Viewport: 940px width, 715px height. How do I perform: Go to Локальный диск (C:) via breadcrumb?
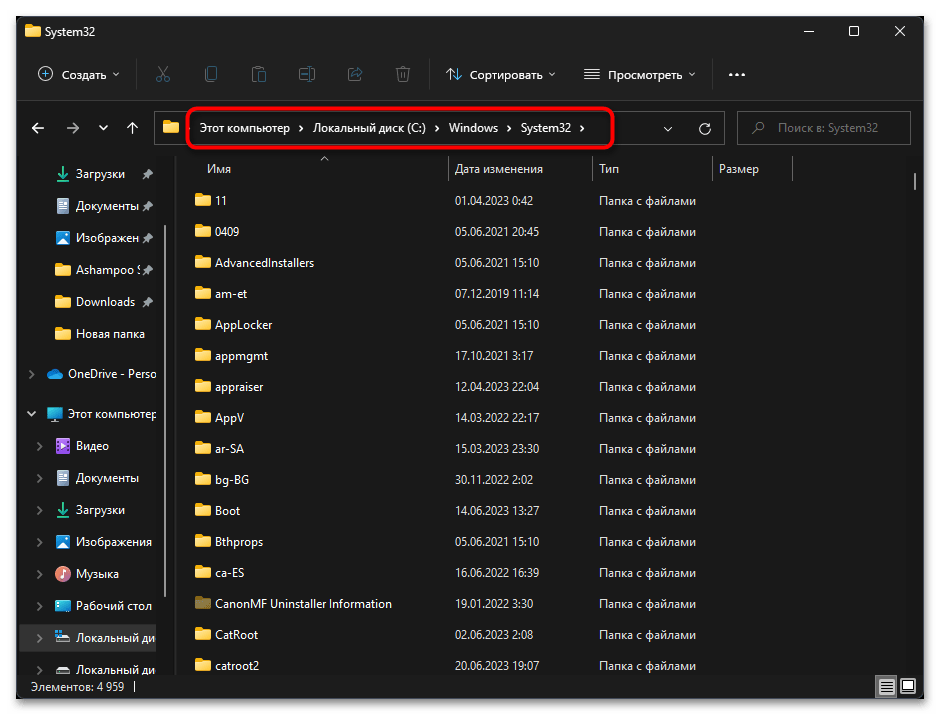pyautogui.click(x=373, y=128)
